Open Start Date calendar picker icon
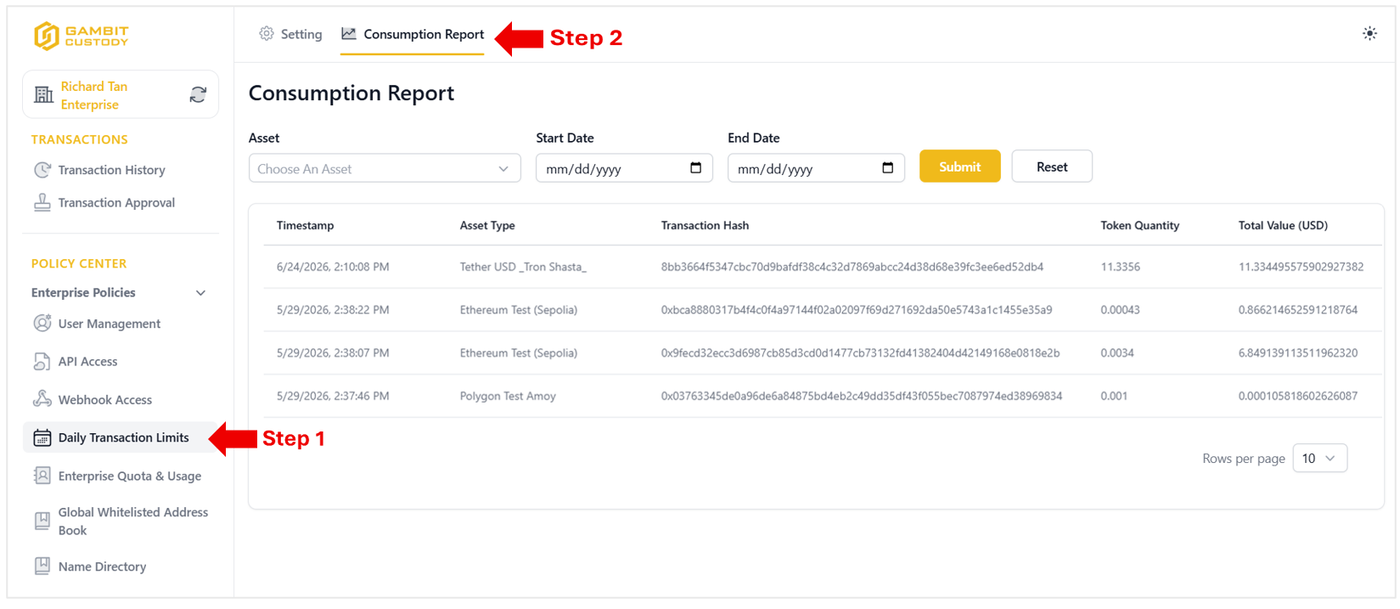Screen dimensions: 1400x609 pos(696,168)
